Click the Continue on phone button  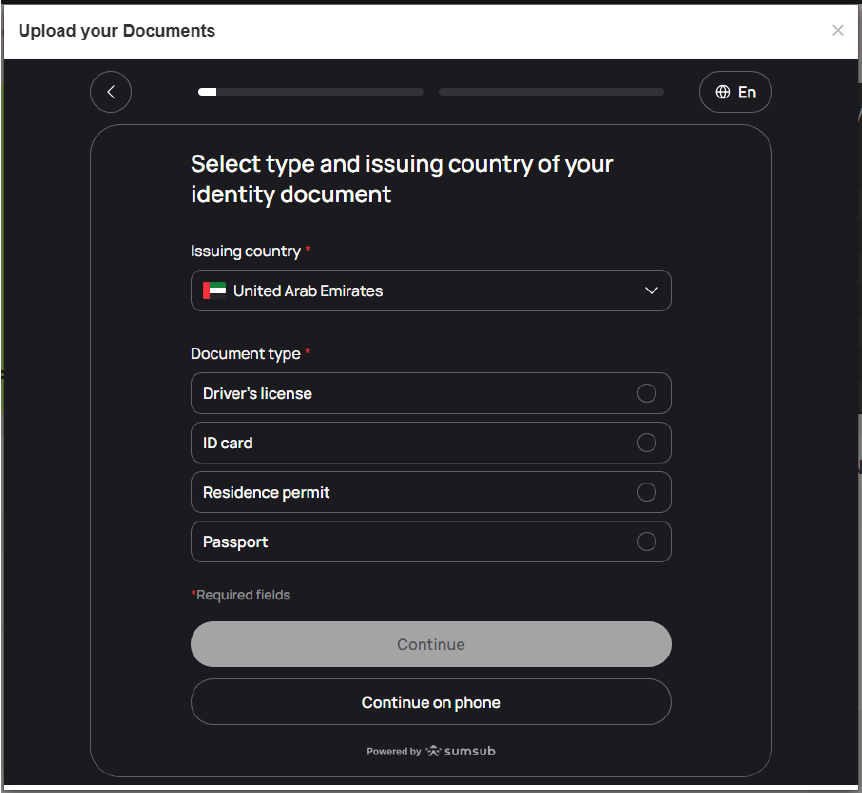tap(431, 702)
